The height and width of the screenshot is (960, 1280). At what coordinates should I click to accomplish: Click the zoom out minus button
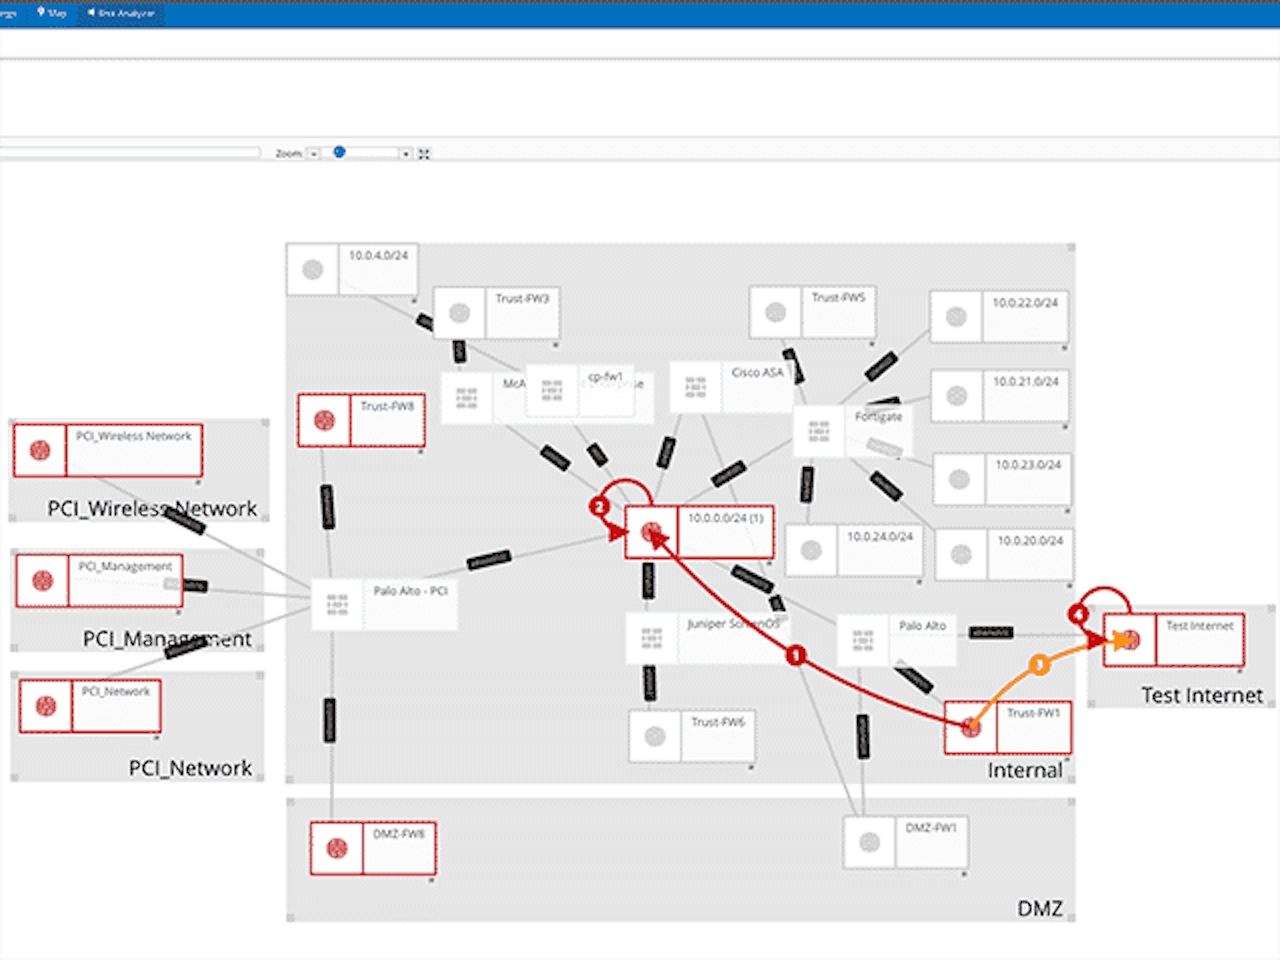(313, 153)
